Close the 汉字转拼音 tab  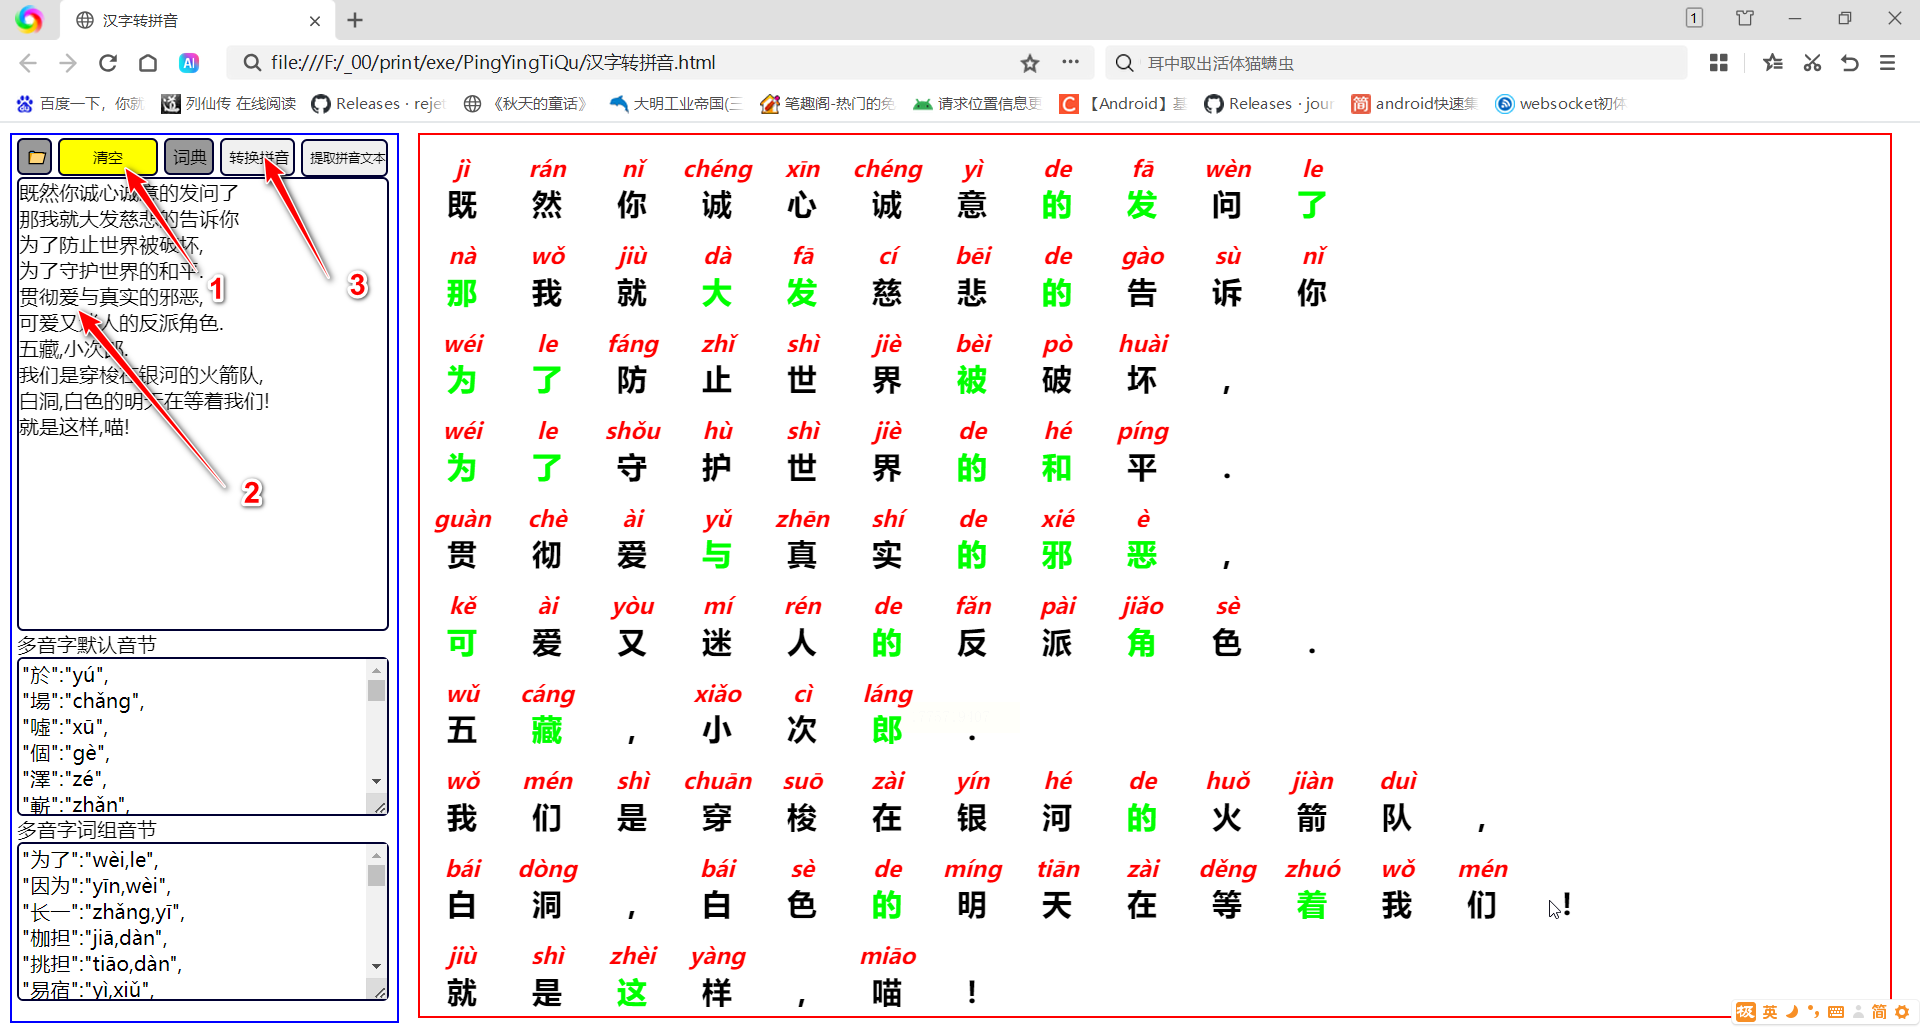(315, 20)
